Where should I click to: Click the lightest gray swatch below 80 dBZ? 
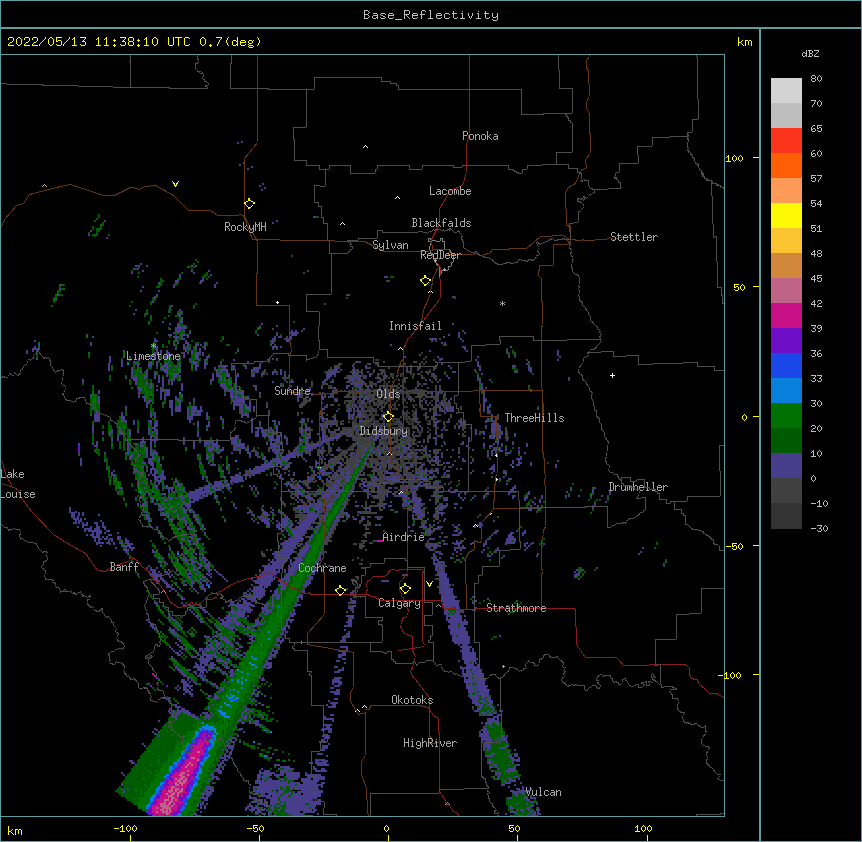point(786,90)
